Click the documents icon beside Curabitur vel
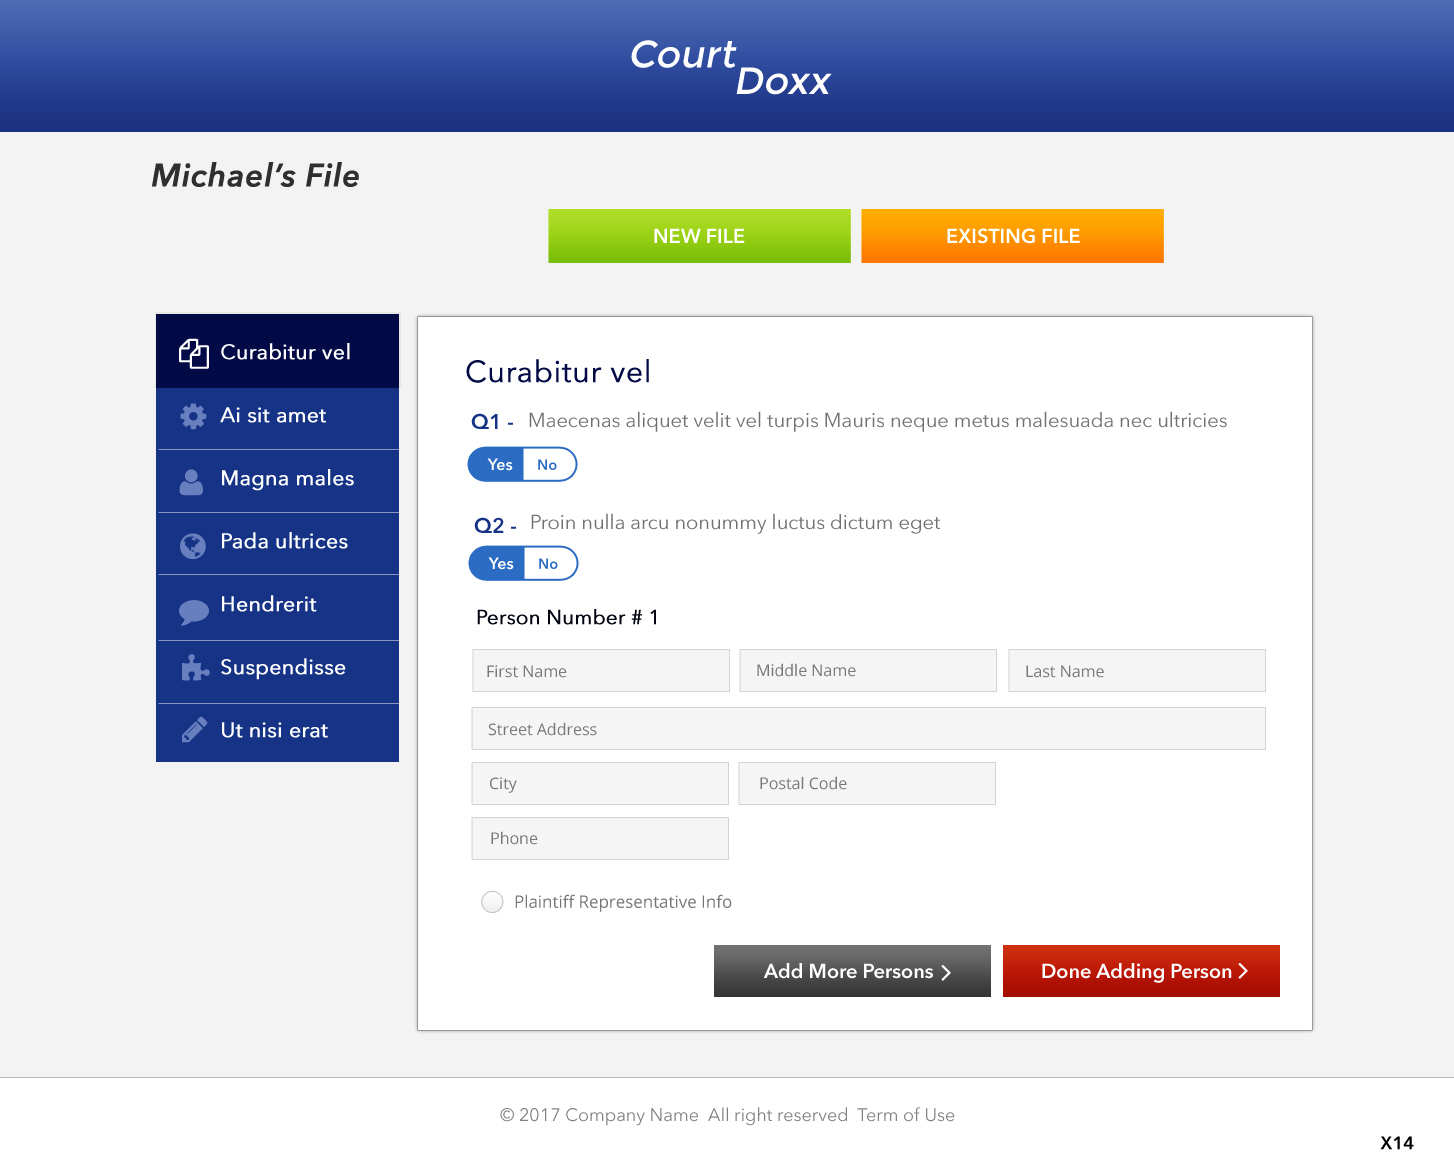Image resolution: width=1454 pixels, height=1170 pixels. (x=193, y=353)
